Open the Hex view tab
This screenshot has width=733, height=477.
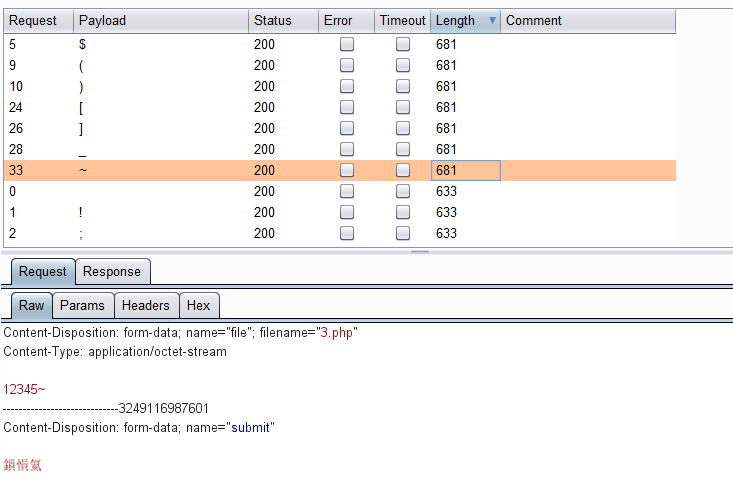[199, 305]
